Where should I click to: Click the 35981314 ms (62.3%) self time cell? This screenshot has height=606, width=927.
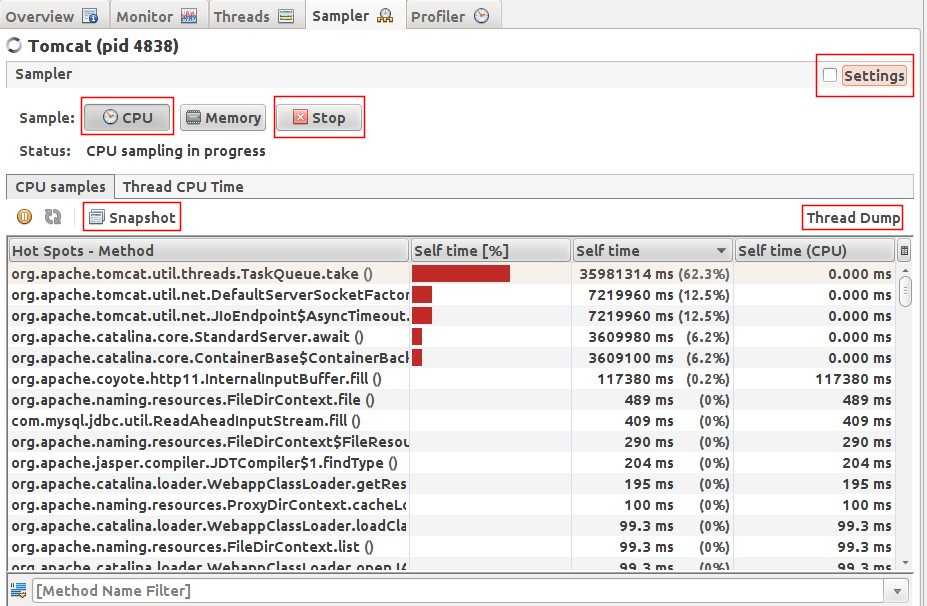[653, 274]
